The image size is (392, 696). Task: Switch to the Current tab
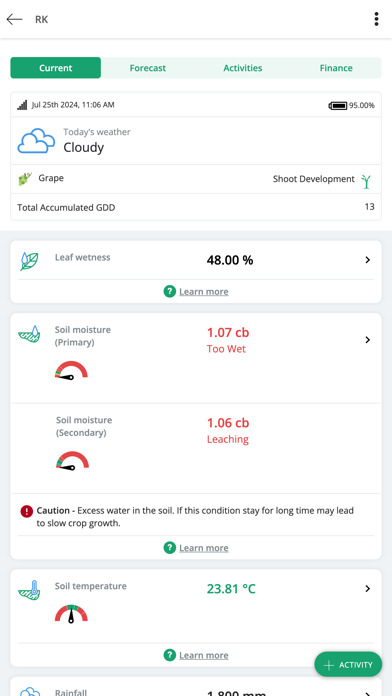click(x=55, y=68)
